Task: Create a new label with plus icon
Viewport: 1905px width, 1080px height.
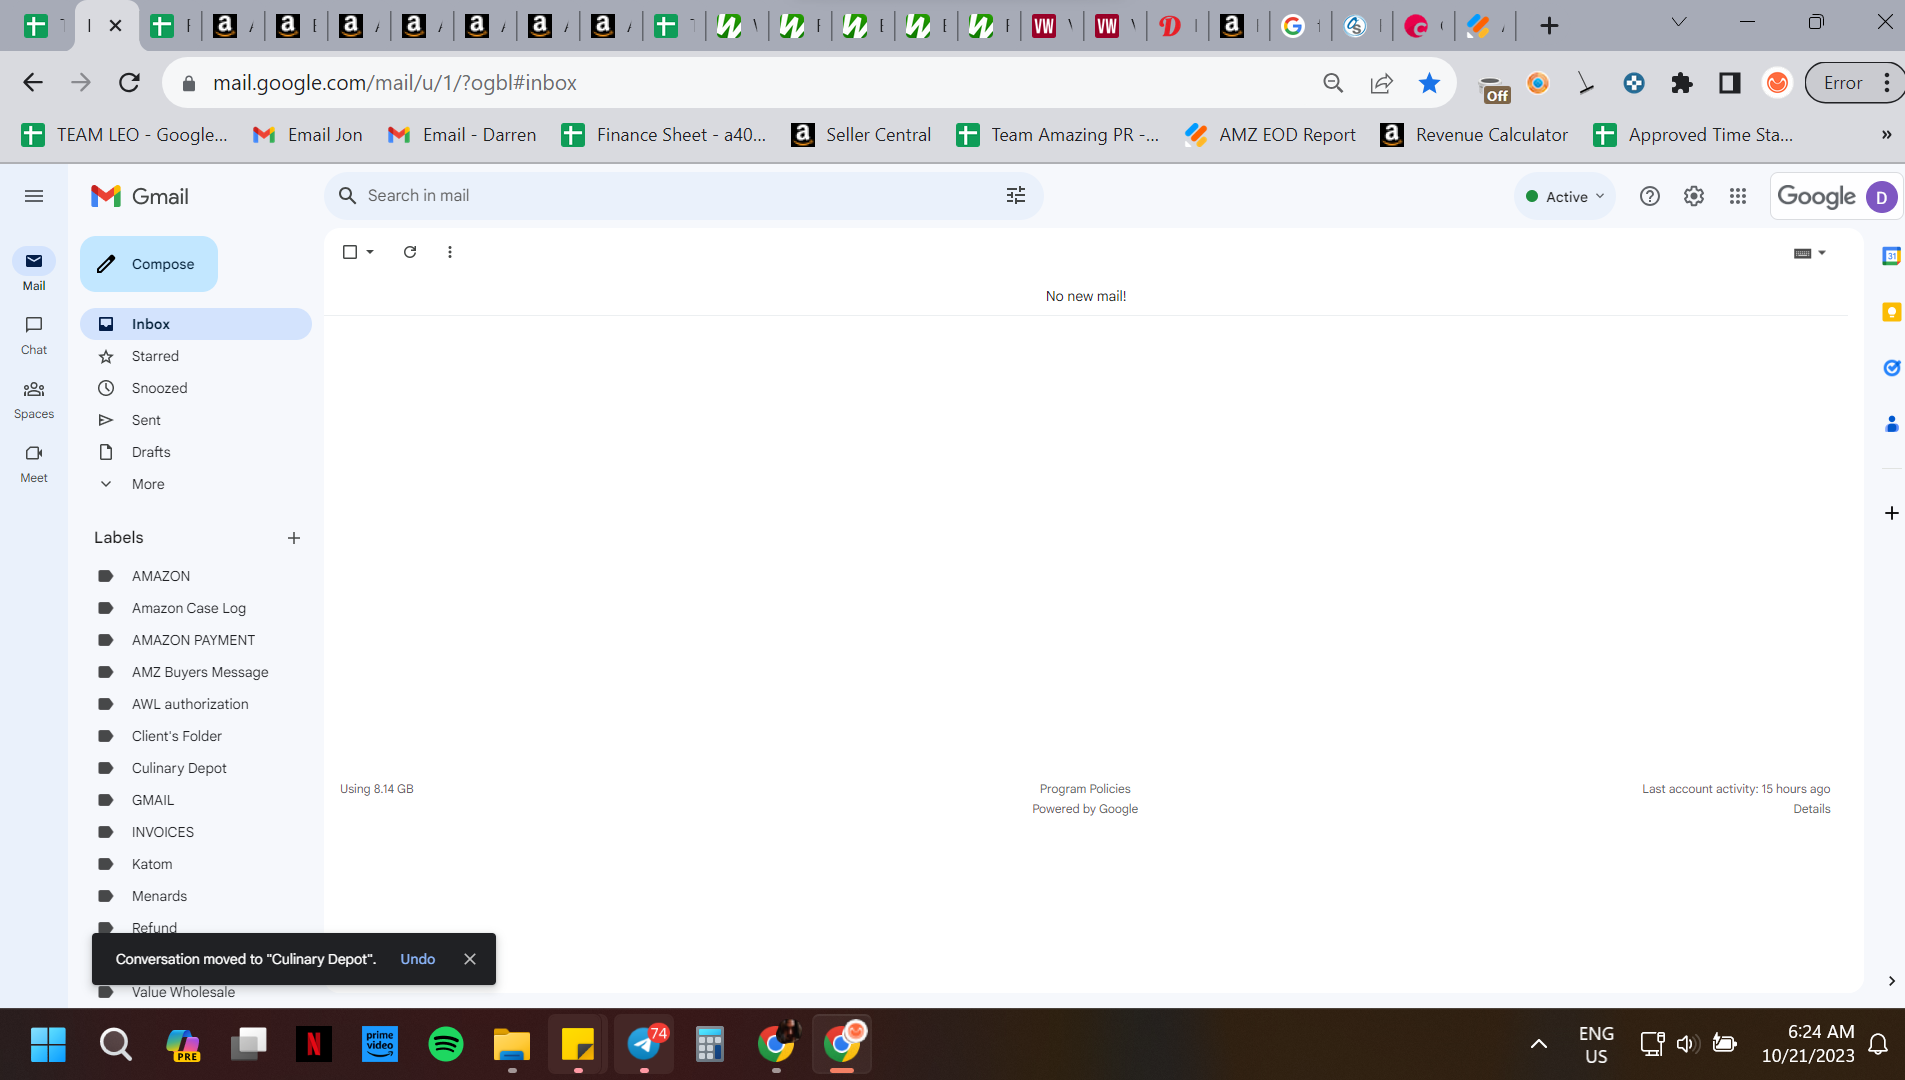Action: [294, 538]
